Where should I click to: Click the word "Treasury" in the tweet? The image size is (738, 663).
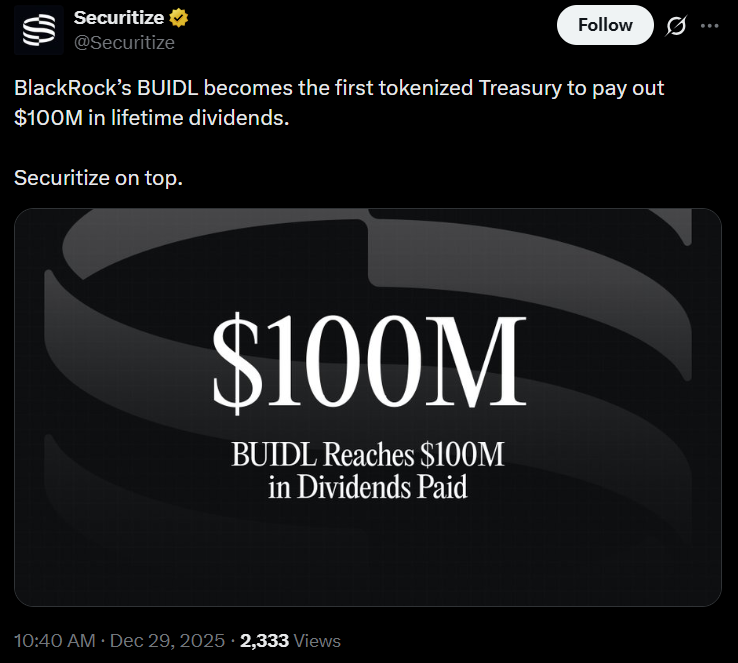pos(520,88)
